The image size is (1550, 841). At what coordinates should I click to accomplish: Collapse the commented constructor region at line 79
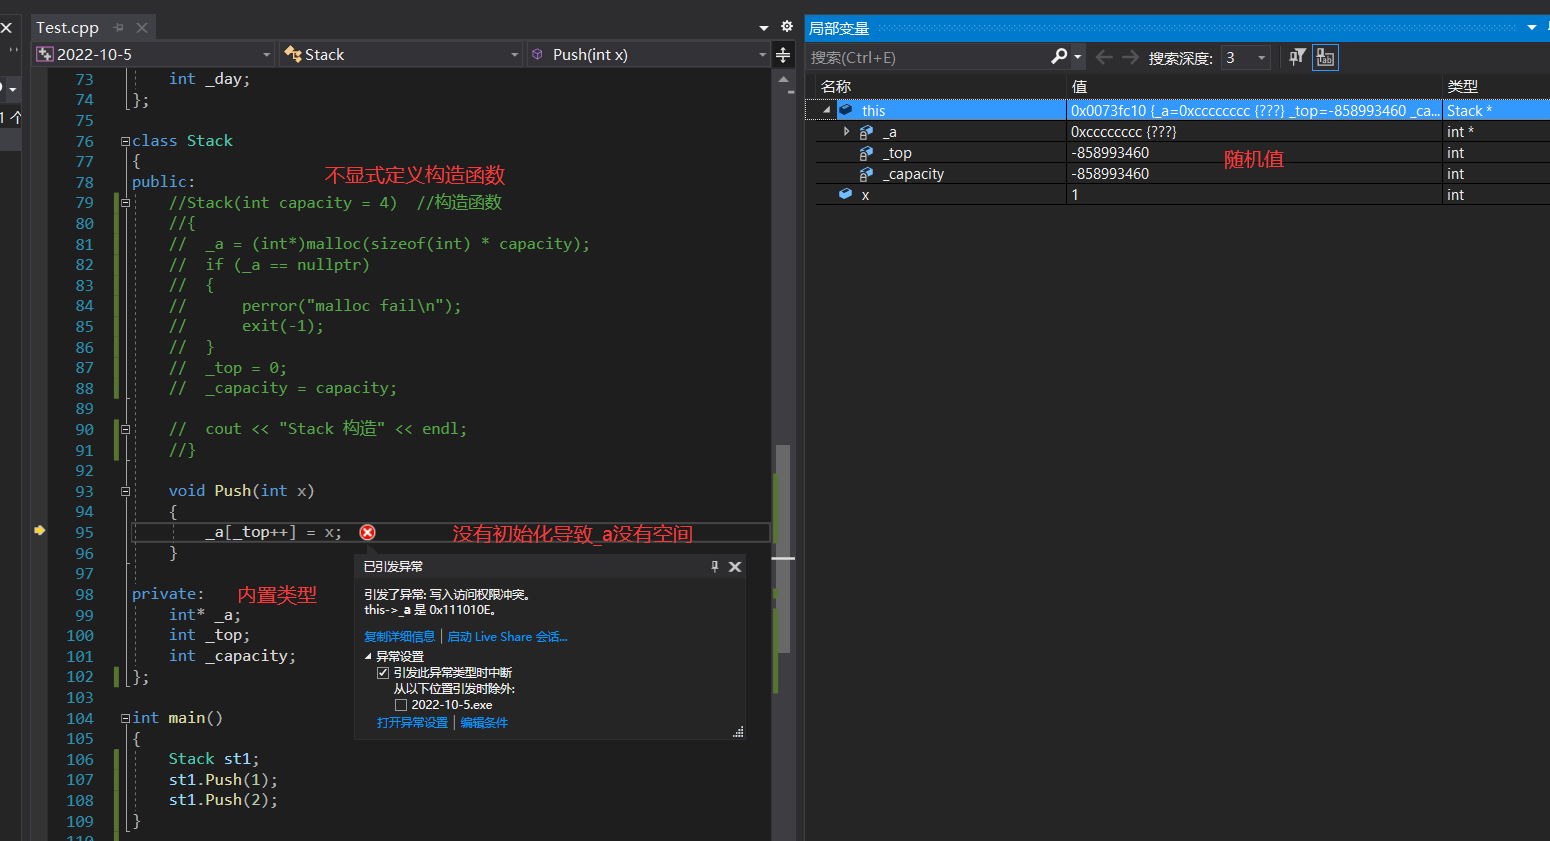pyautogui.click(x=125, y=203)
